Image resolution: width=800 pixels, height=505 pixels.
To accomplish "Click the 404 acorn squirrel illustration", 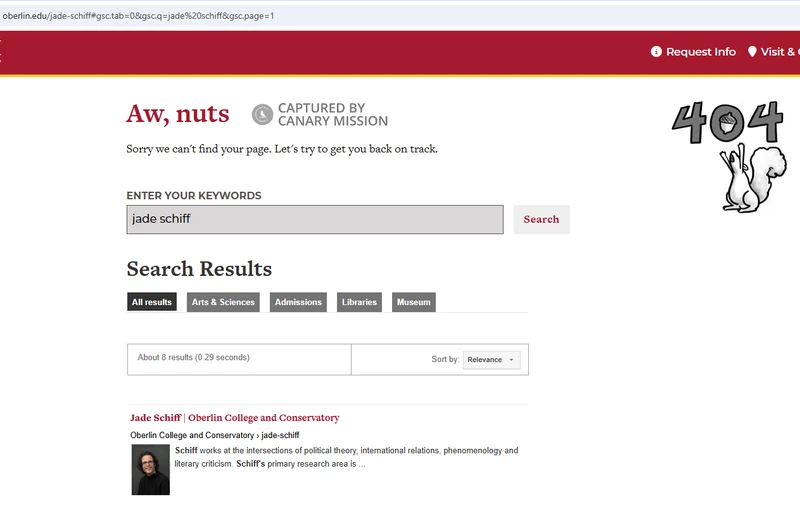I will [x=730, y=156].
